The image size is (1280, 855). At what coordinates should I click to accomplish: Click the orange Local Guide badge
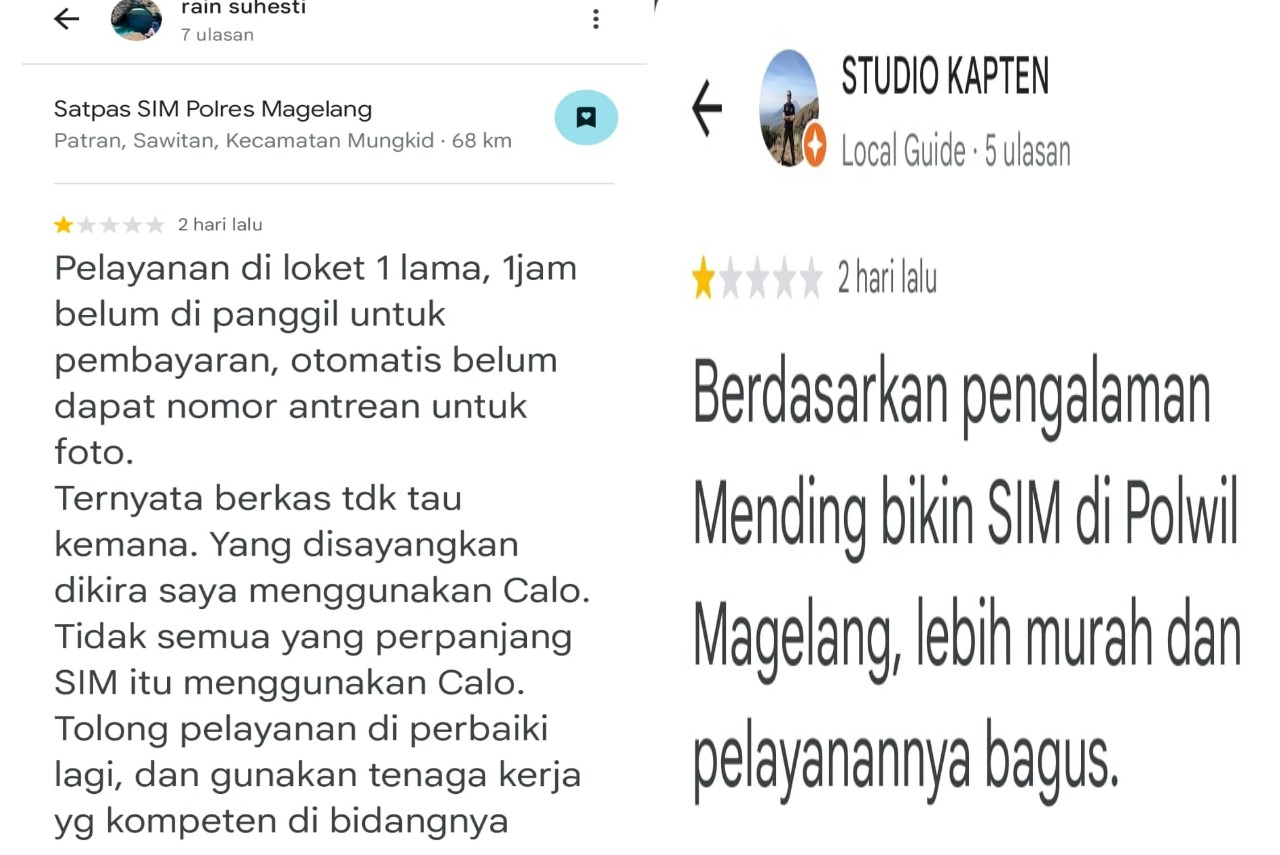815,148
